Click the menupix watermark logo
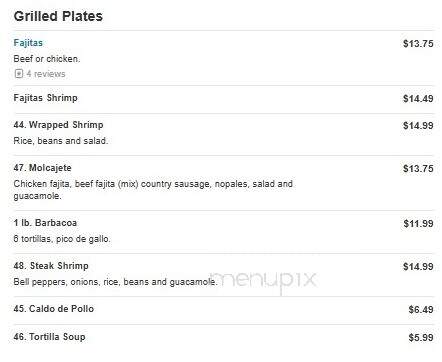Viewport: 442px width, 362px height. [x=263, y=280]
